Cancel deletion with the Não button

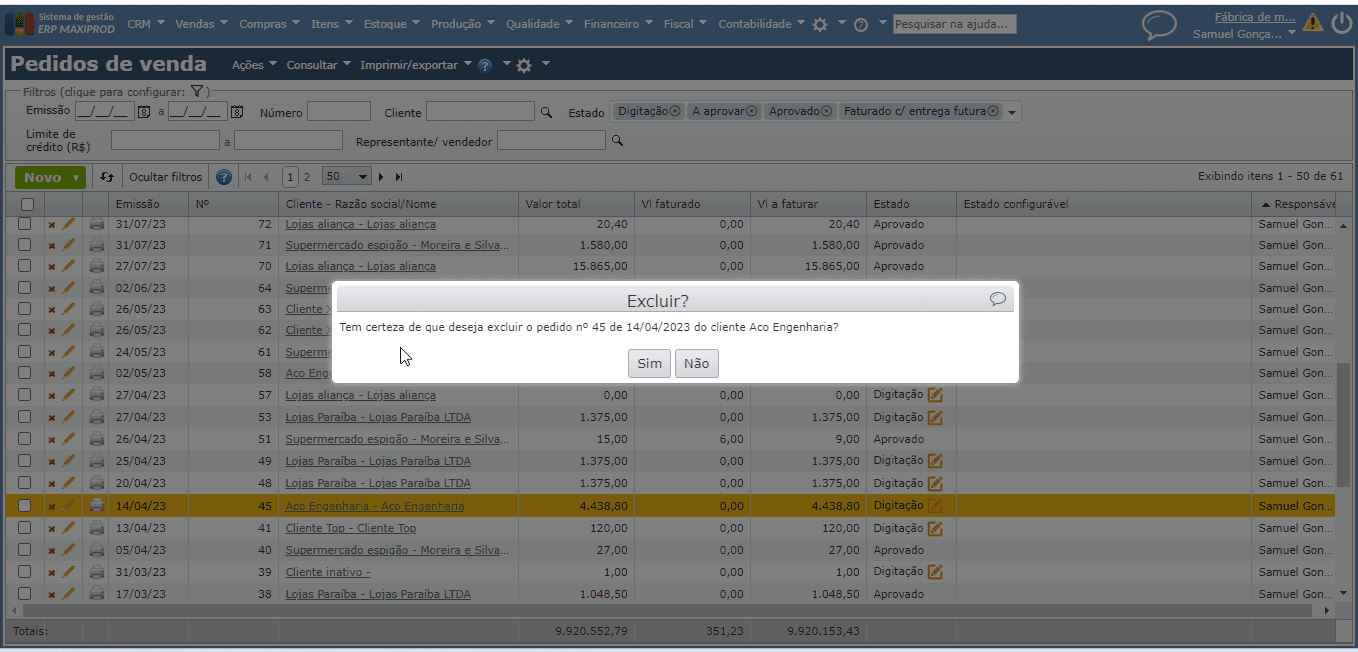697,363
